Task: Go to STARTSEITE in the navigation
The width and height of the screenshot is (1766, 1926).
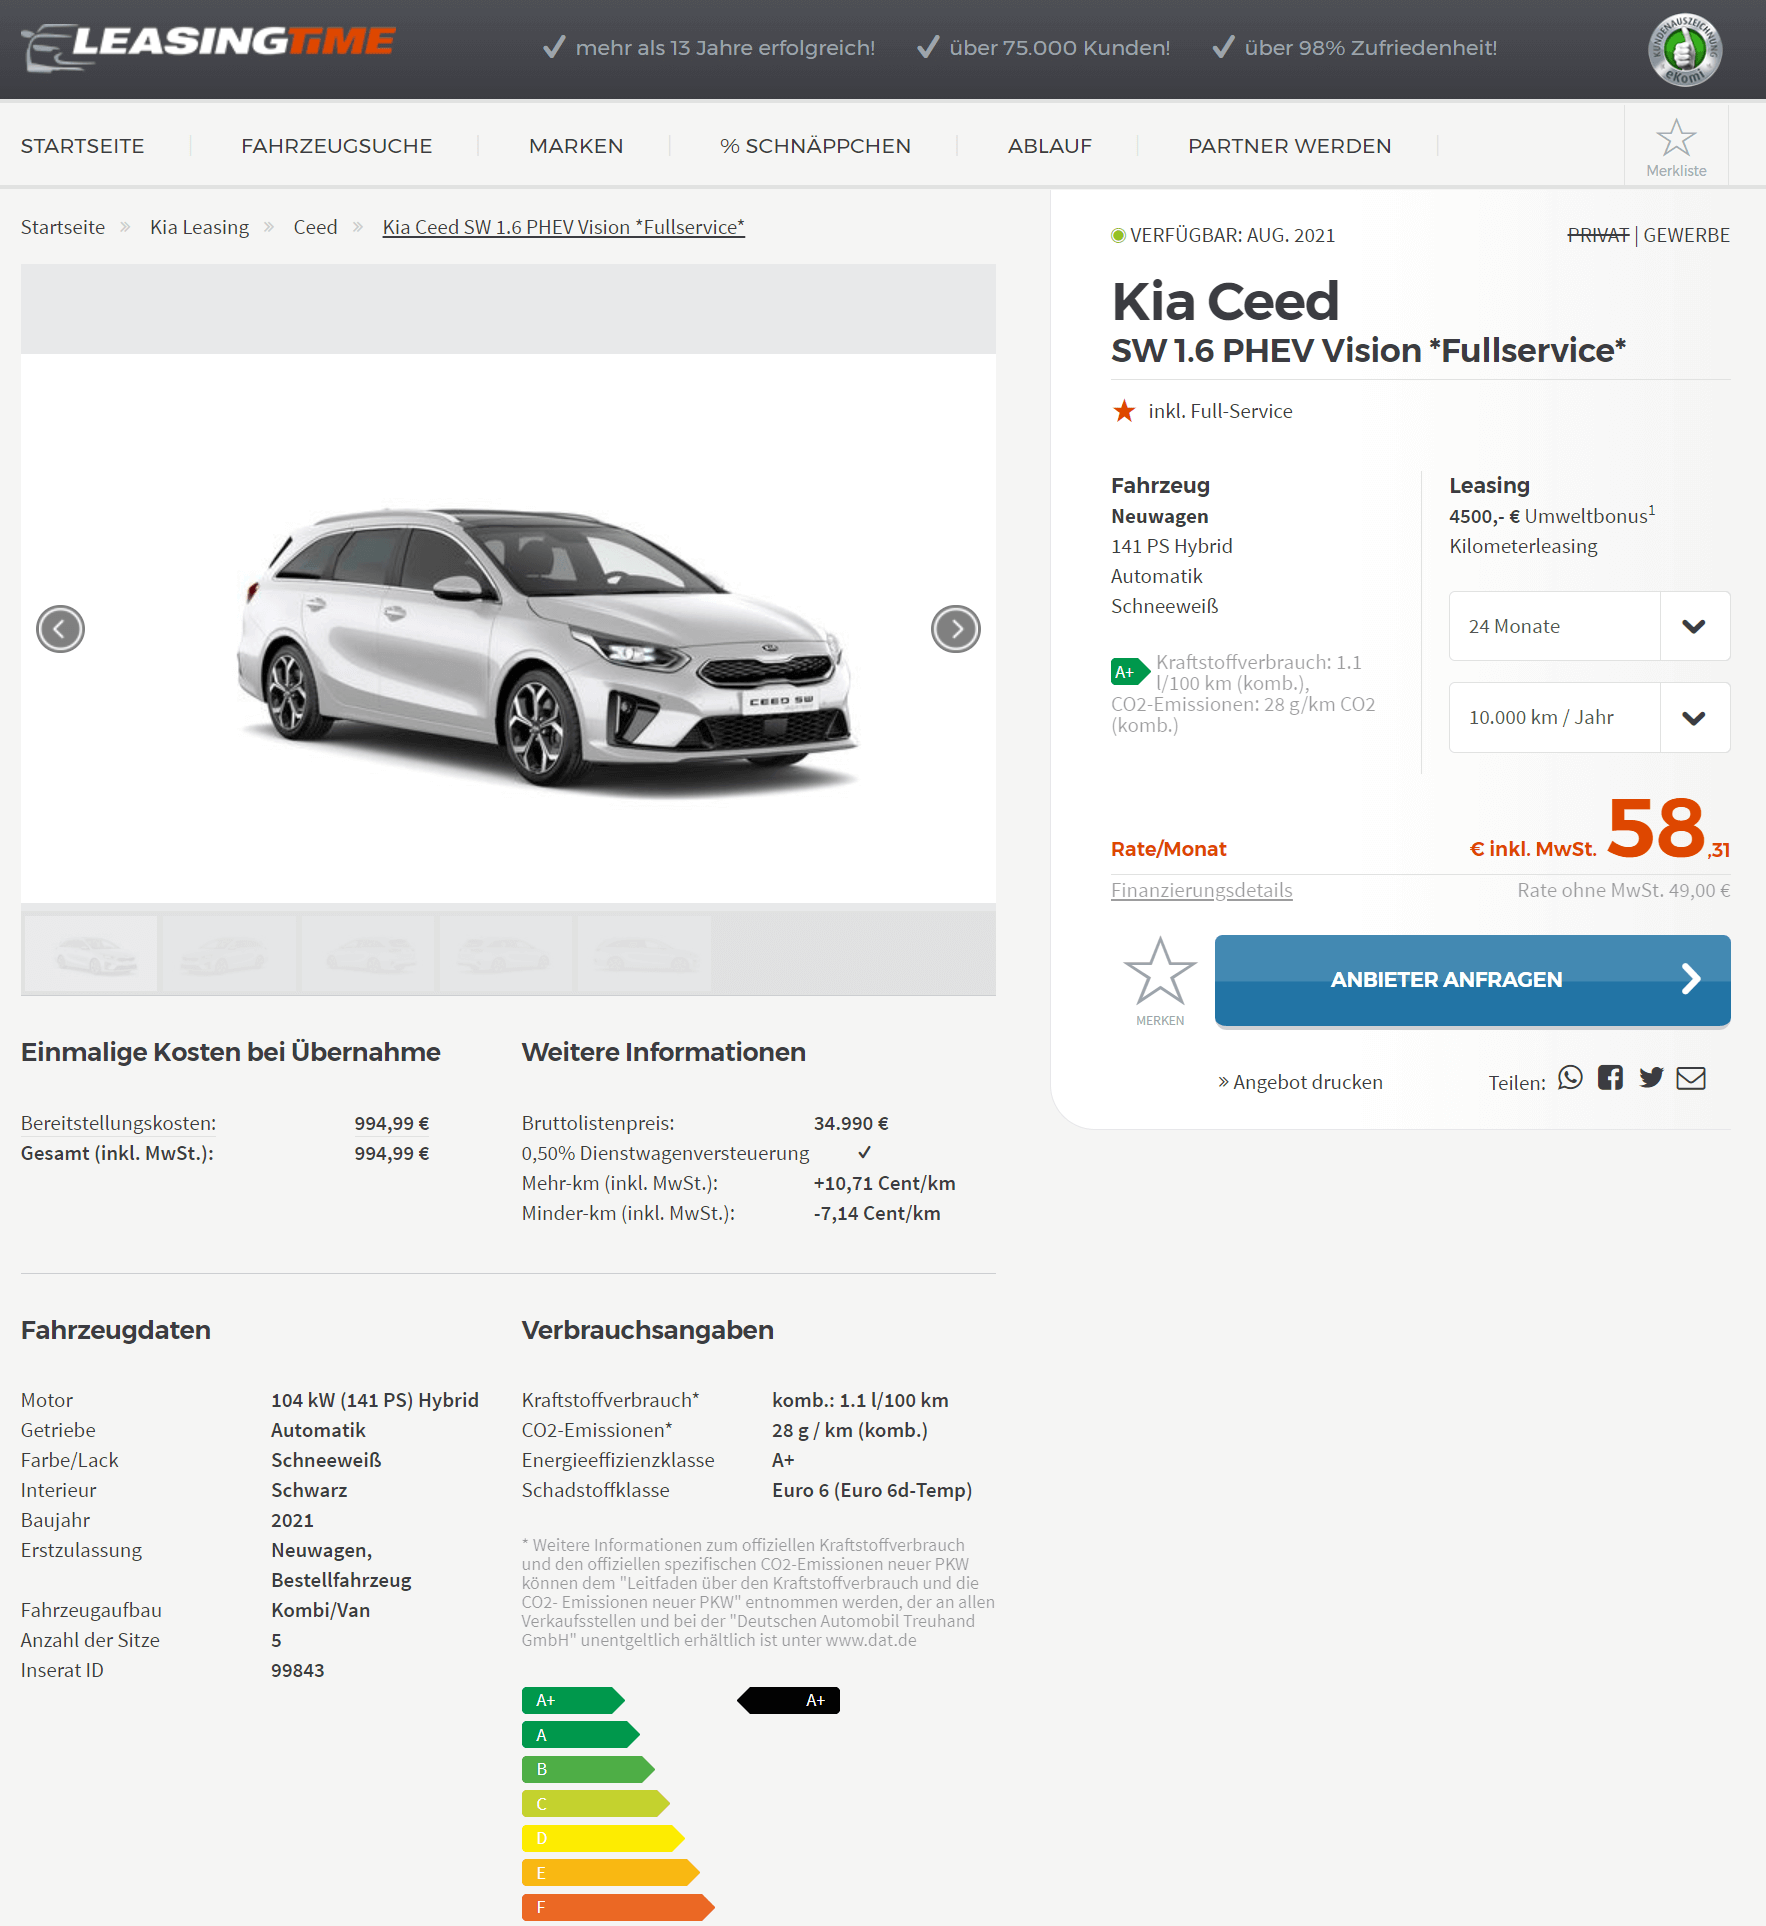Action: [x=83, y=146]
